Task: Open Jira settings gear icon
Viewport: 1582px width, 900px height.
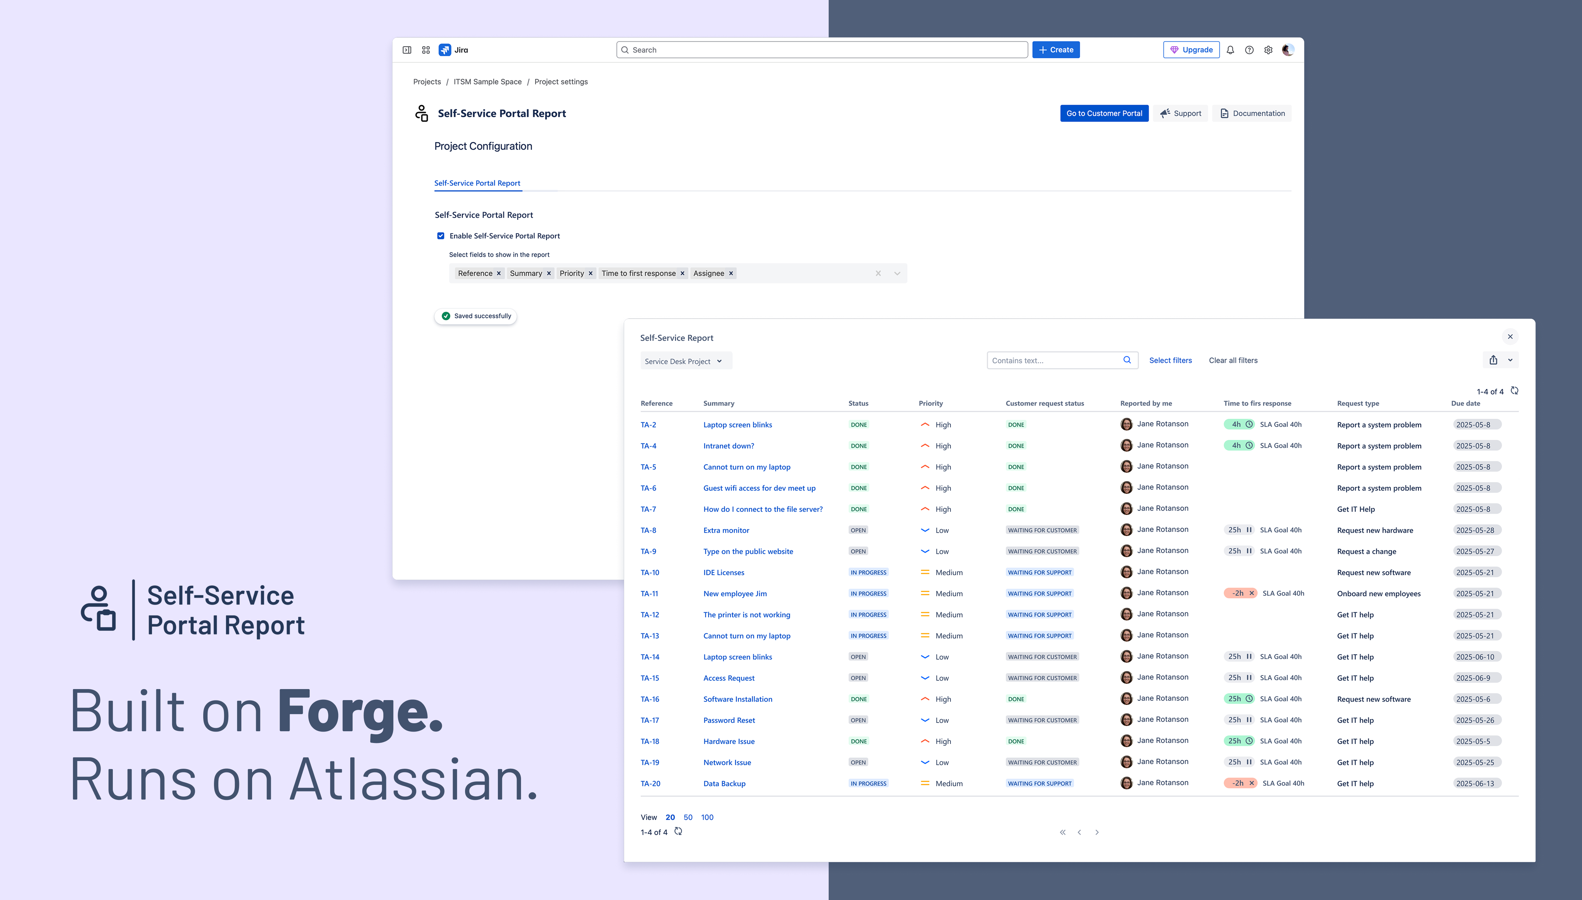Action: pyautogui.click(x=1268, y=50)
